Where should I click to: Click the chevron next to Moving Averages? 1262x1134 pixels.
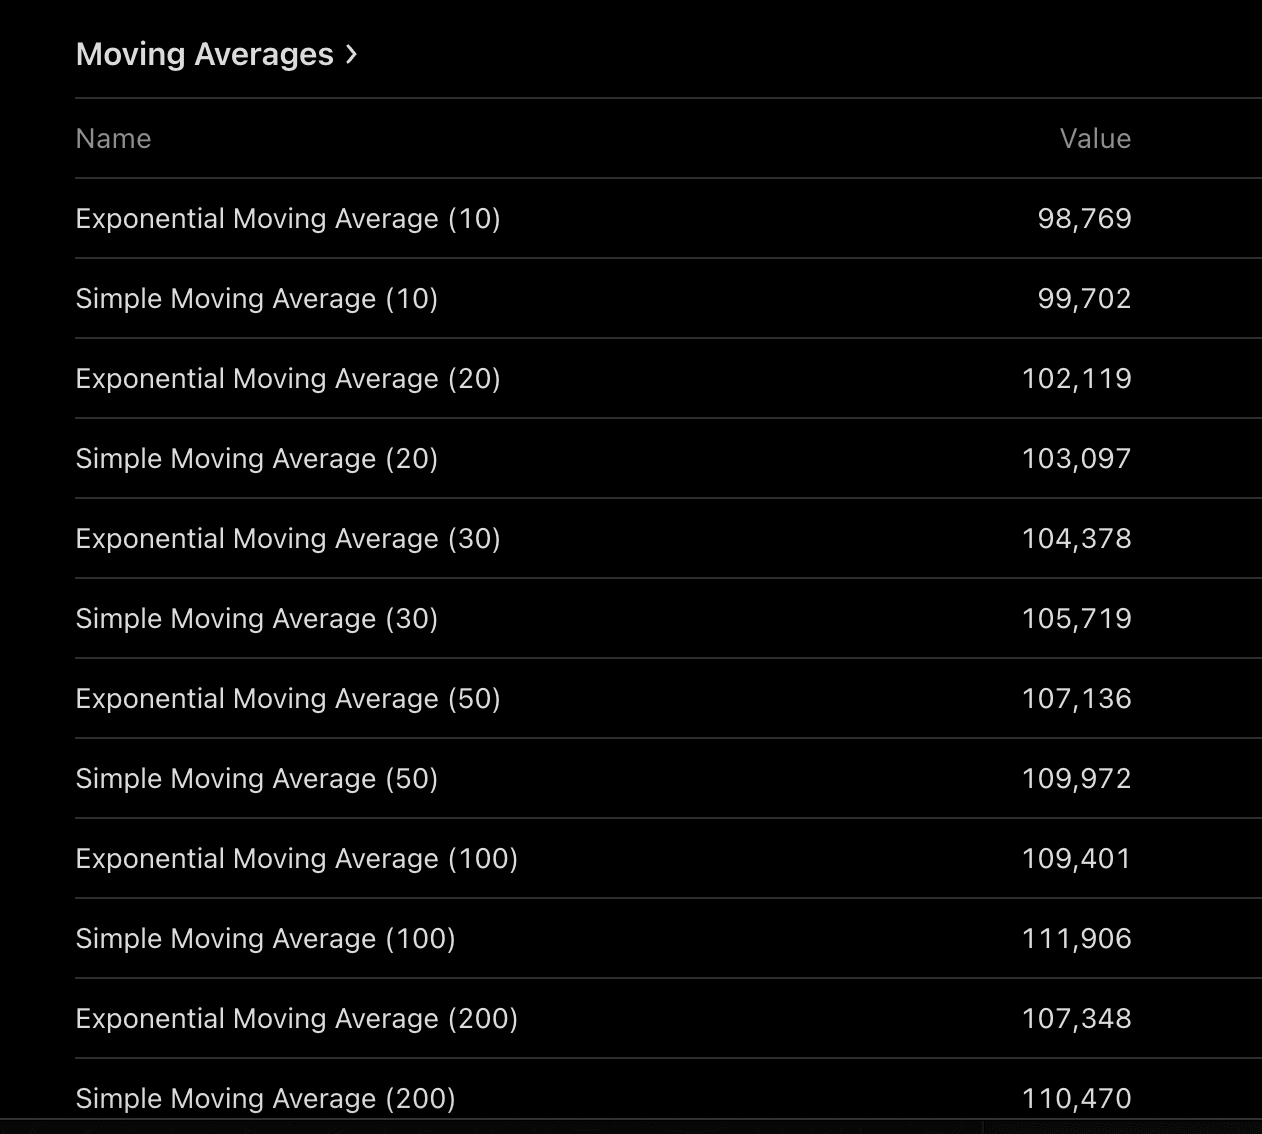point(351,54)
